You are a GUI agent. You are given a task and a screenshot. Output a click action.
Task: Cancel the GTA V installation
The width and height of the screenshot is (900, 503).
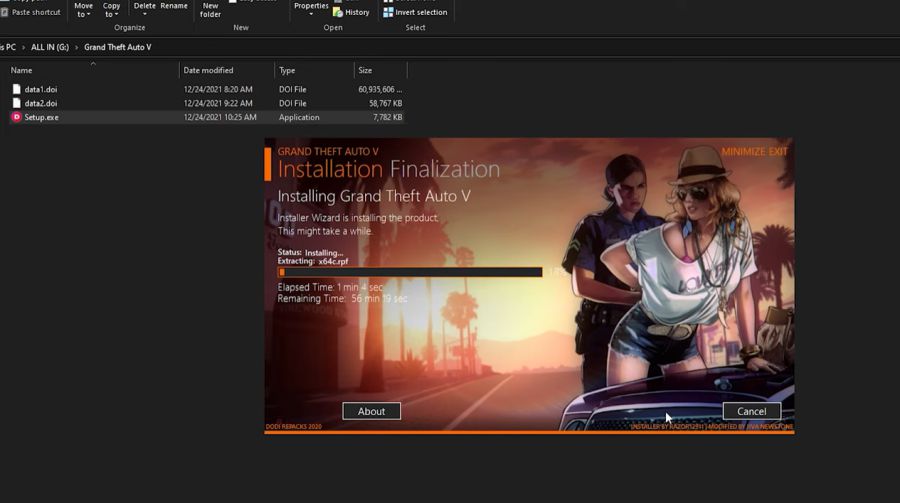752,411
